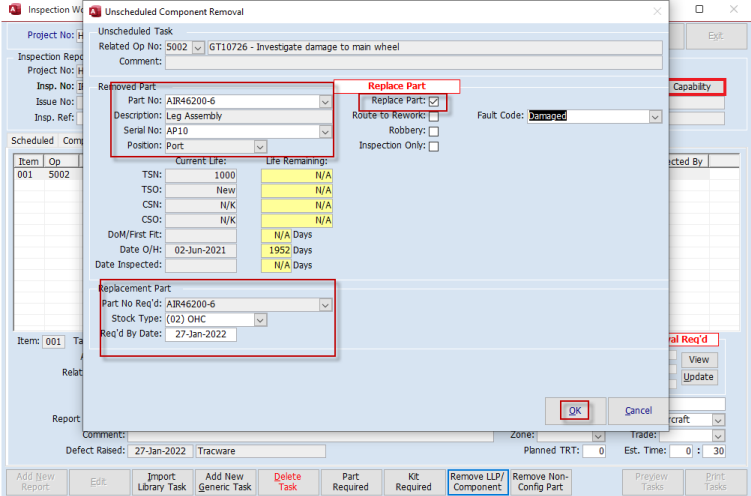Click the Req'd By Date field
751x496 pixels.
pyautogui.click(x=200, y=335)
